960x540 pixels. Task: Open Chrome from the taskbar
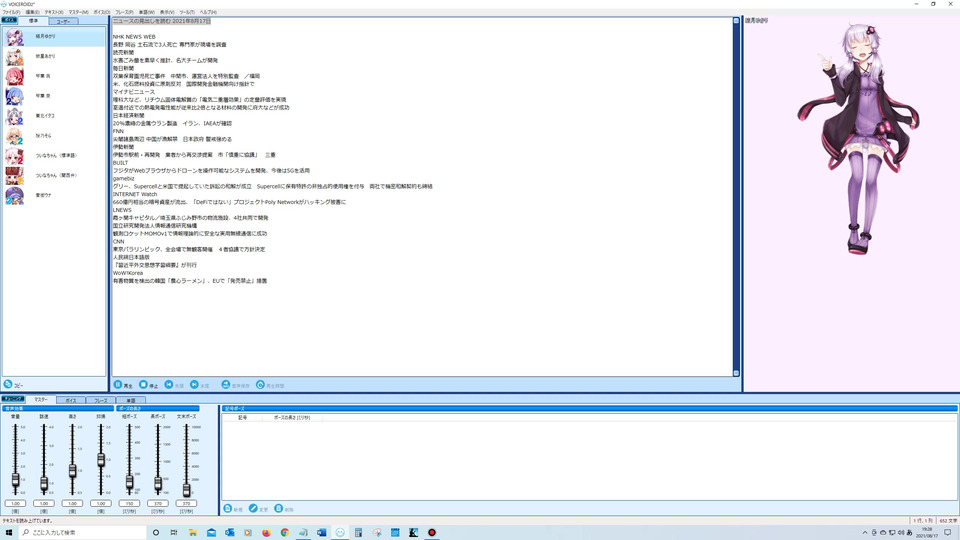point(285,533)
